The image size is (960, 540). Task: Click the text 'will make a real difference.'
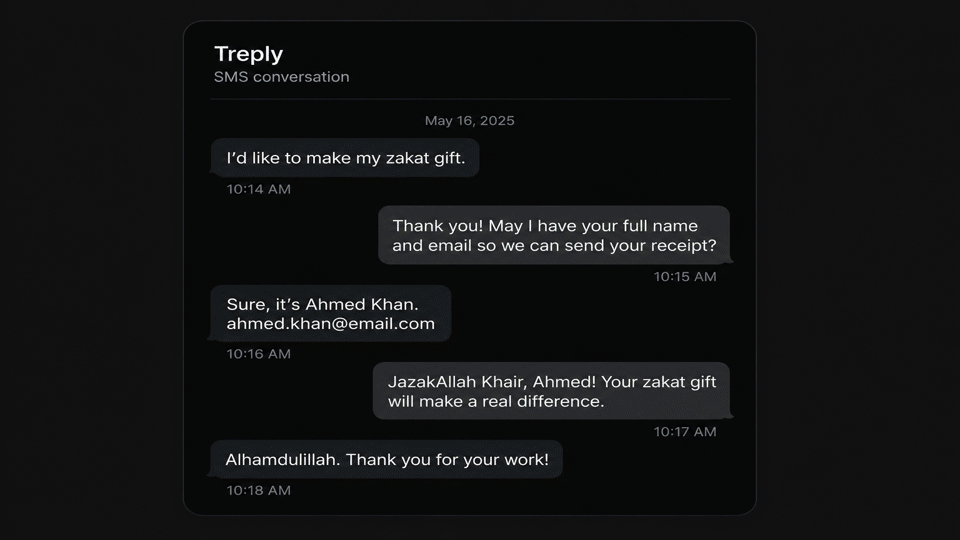[496, 402]
